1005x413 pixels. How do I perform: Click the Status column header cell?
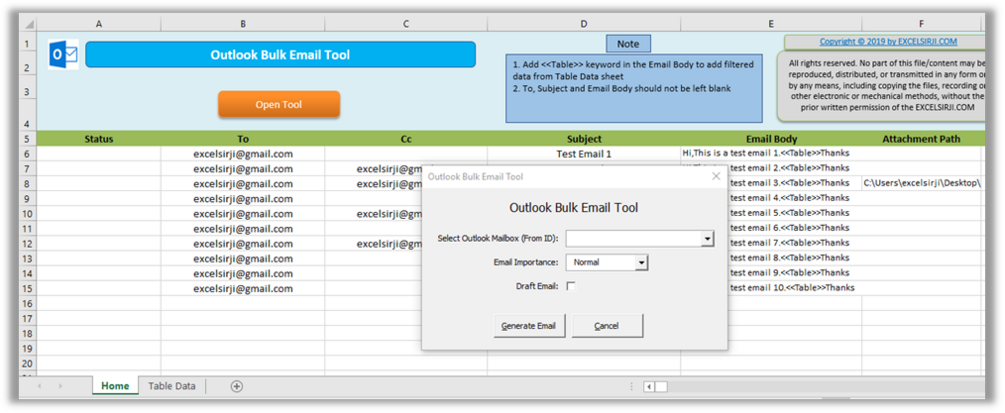click(x=99, y=139)
